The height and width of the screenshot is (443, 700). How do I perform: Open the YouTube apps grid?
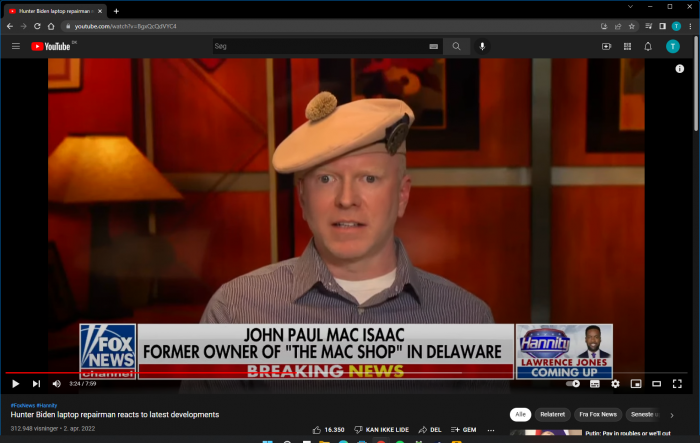tap(627, 46)
